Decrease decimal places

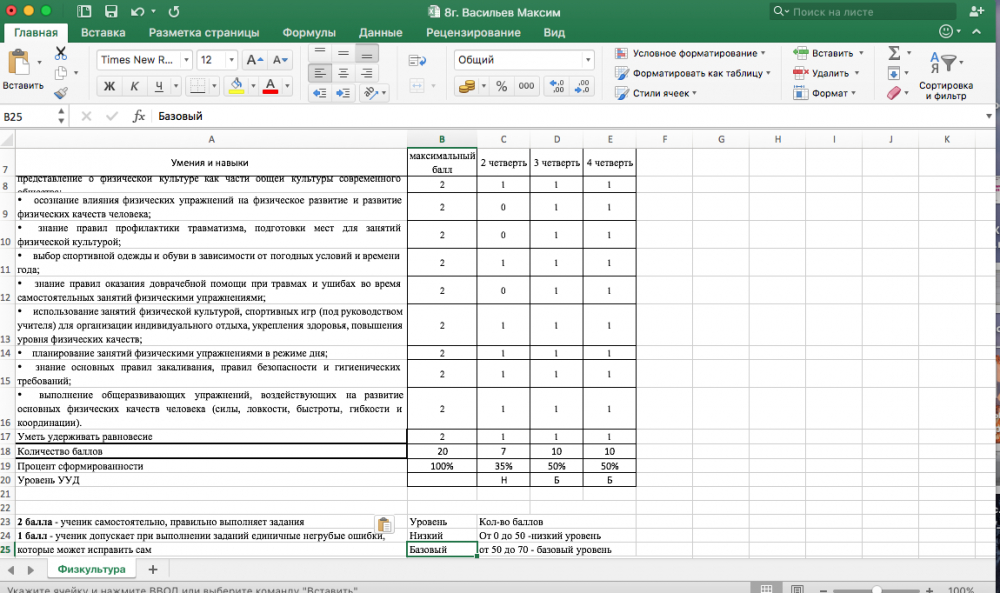(582, 86)
